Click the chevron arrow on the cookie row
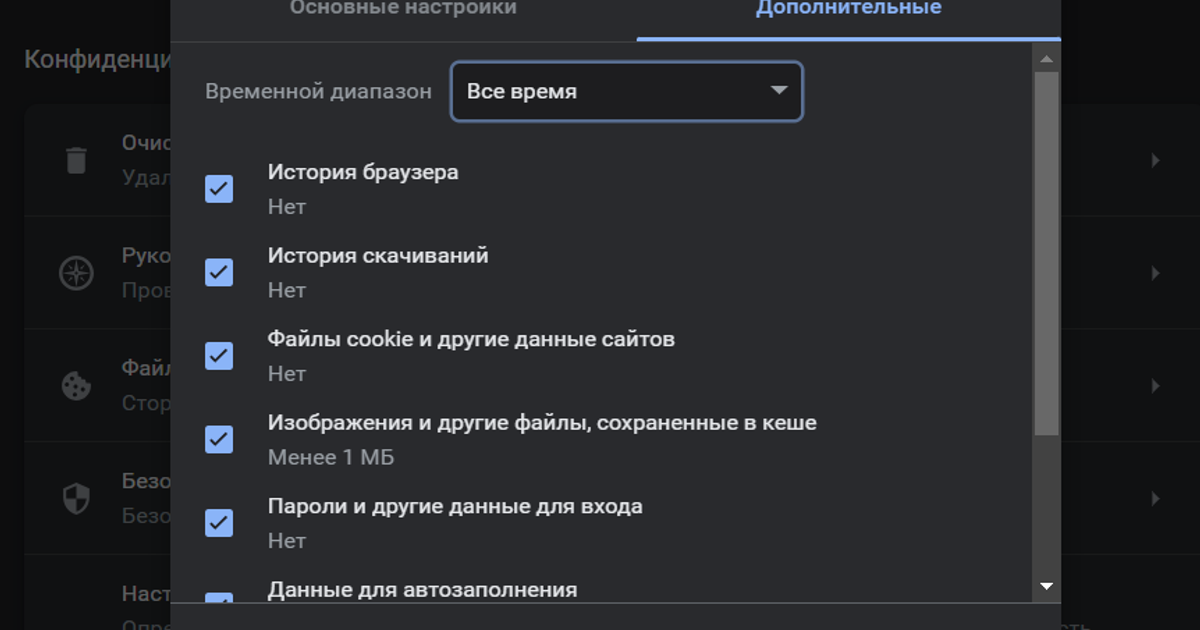Screen dimensions: 1200x630 [1155, 386]
